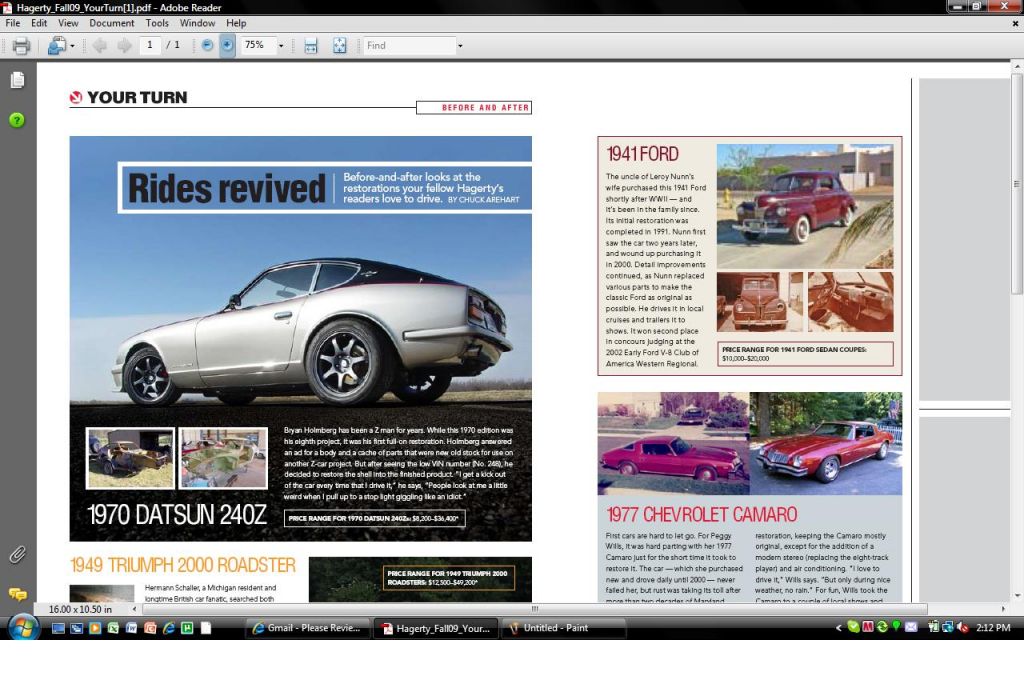Click the horizontal scrollbar thumb

(535, 608)
